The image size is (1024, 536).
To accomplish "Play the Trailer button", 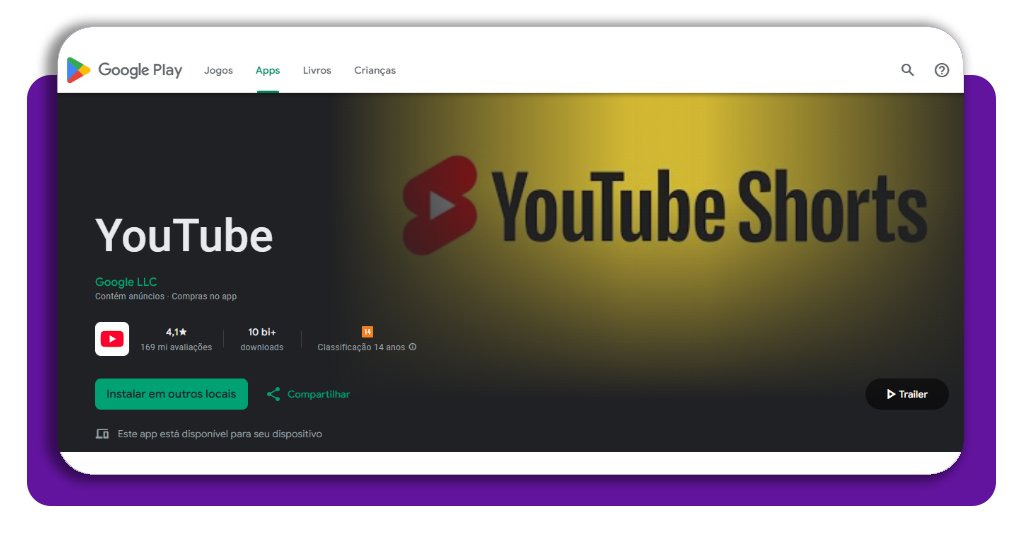I will click(906, 394).
